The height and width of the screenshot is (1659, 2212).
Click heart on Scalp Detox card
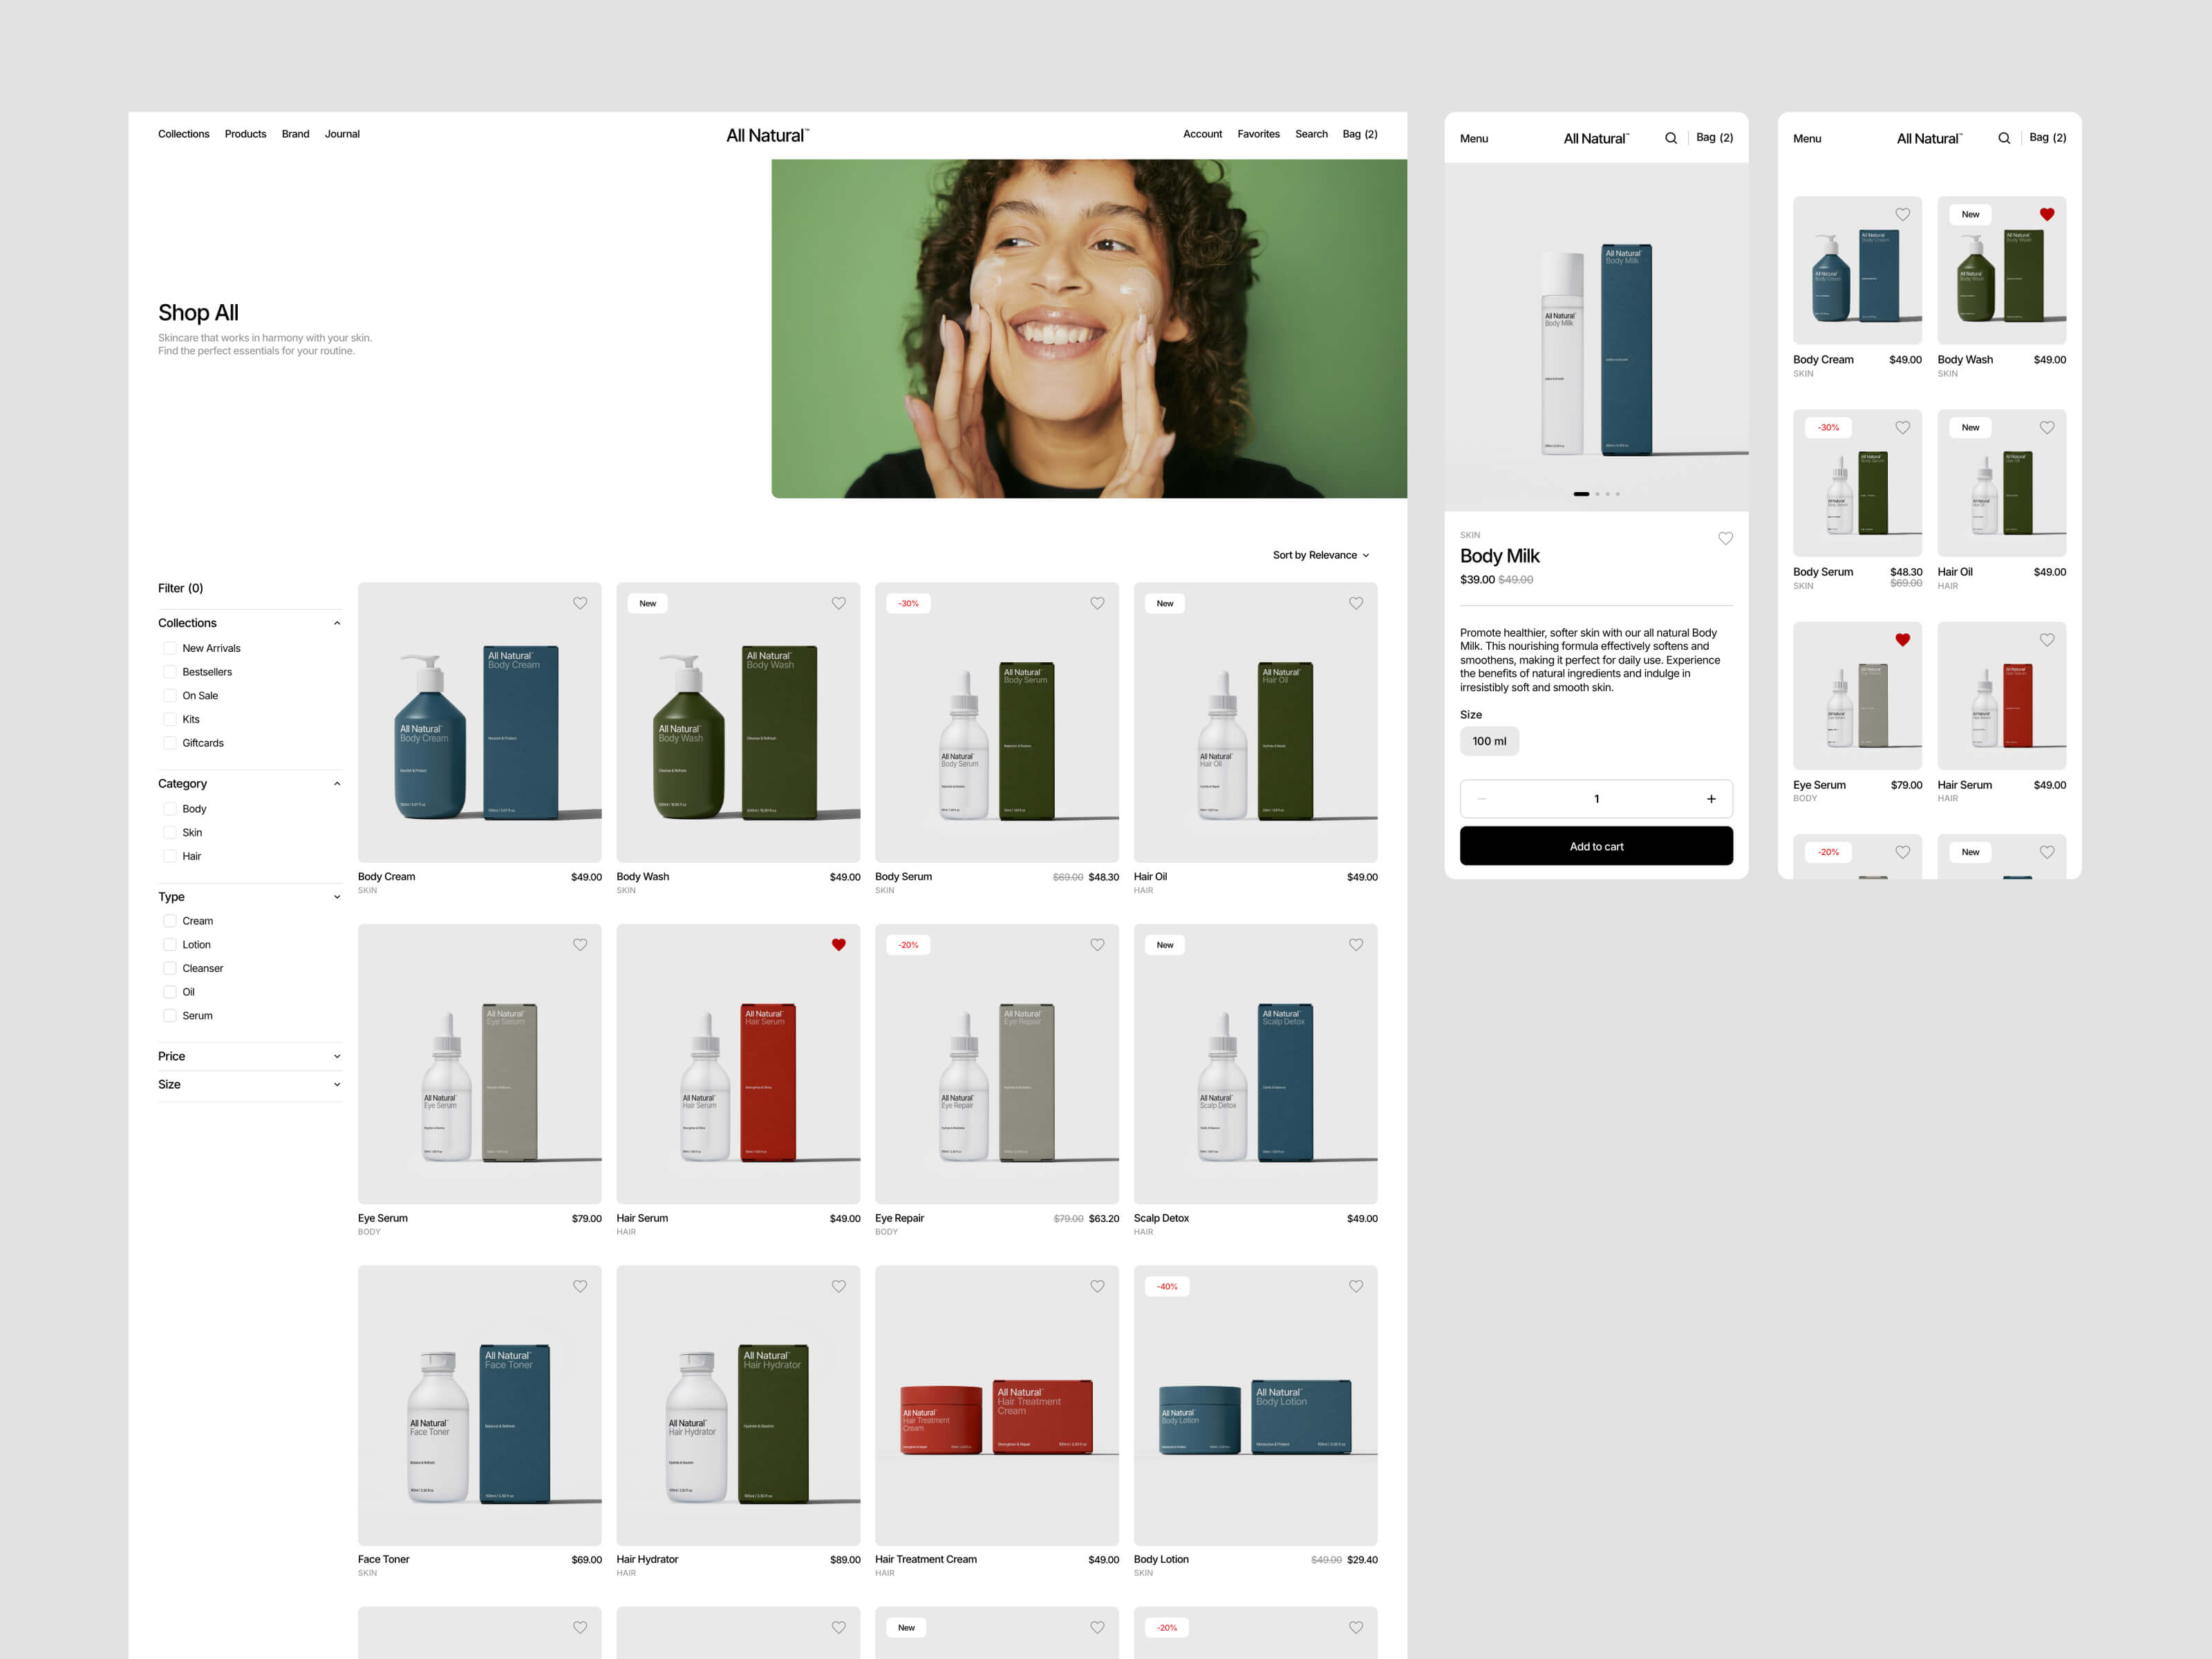(x=1355, y=944)
